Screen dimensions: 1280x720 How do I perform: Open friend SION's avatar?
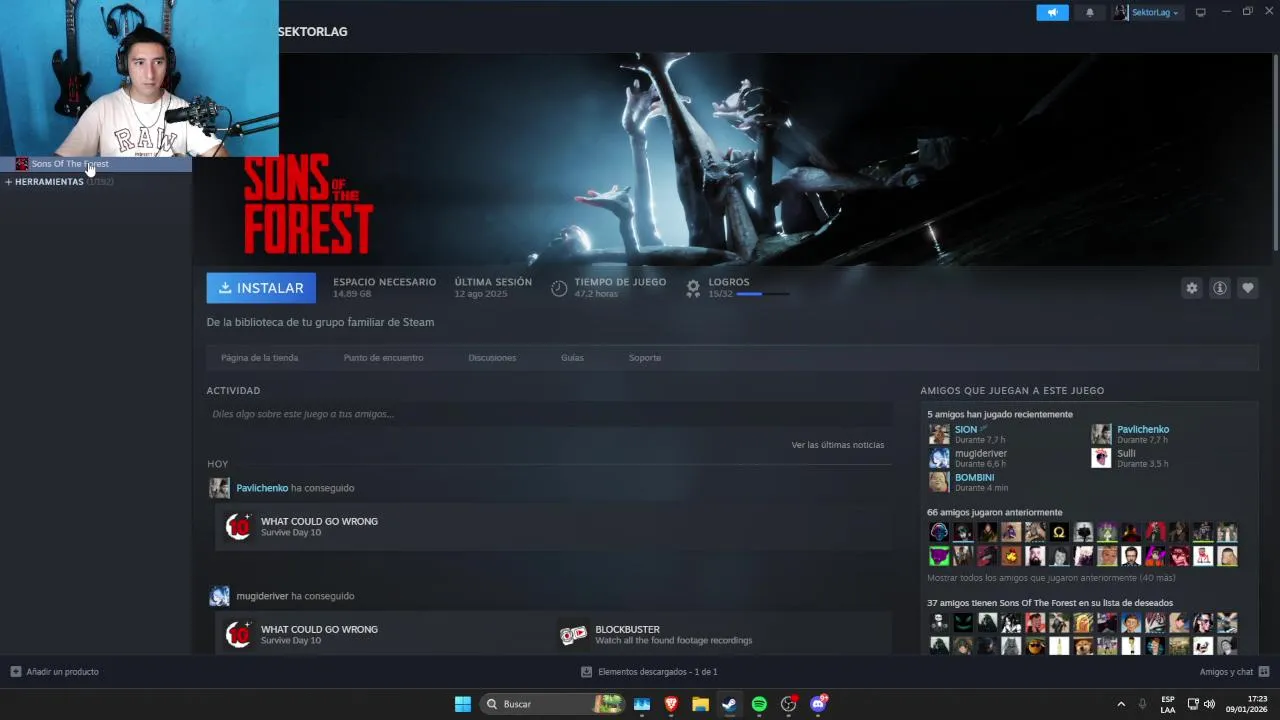pos(939,434)
